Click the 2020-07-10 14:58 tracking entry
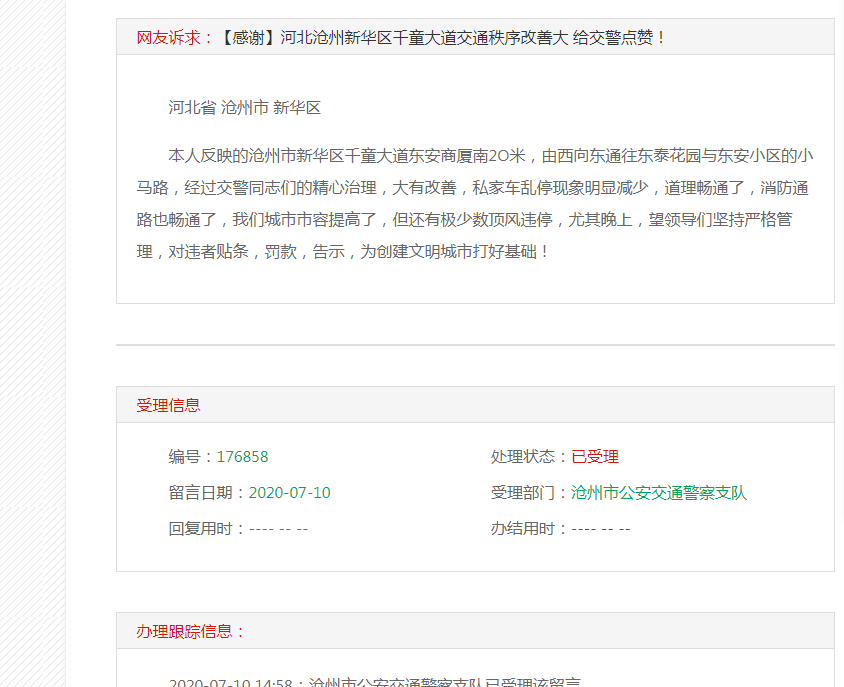This screenshot has height=687, width=844. (374, 681)
